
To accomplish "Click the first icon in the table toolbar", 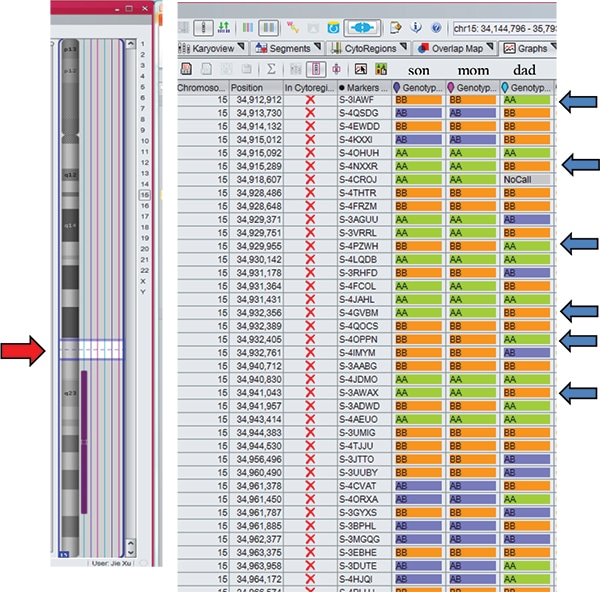I will coord(186,69).
